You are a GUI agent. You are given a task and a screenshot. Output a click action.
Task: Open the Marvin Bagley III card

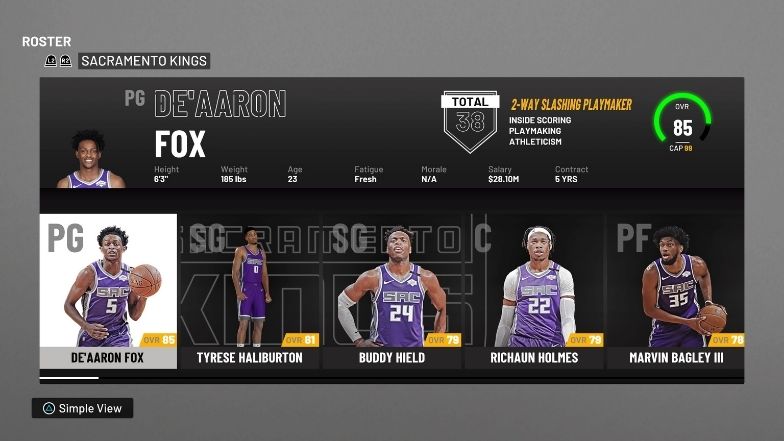click(675, 290)
